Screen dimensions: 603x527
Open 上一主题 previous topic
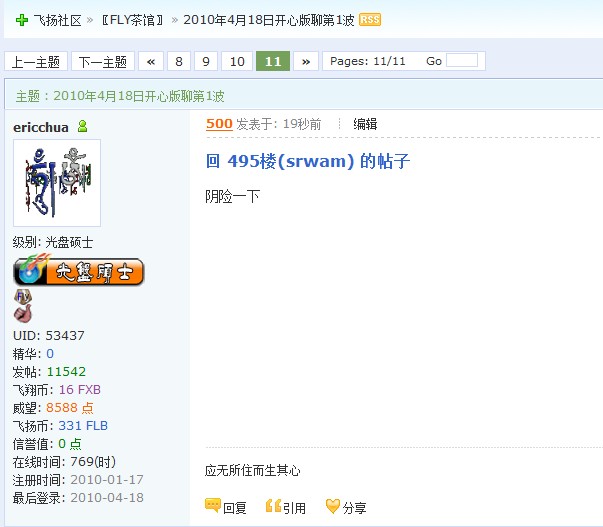(36, 61)
